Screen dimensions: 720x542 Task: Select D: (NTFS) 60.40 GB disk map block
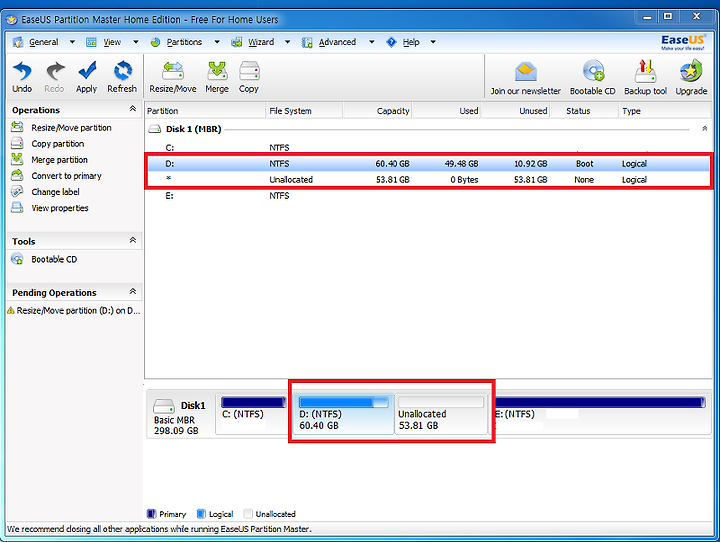click(343, 414)
